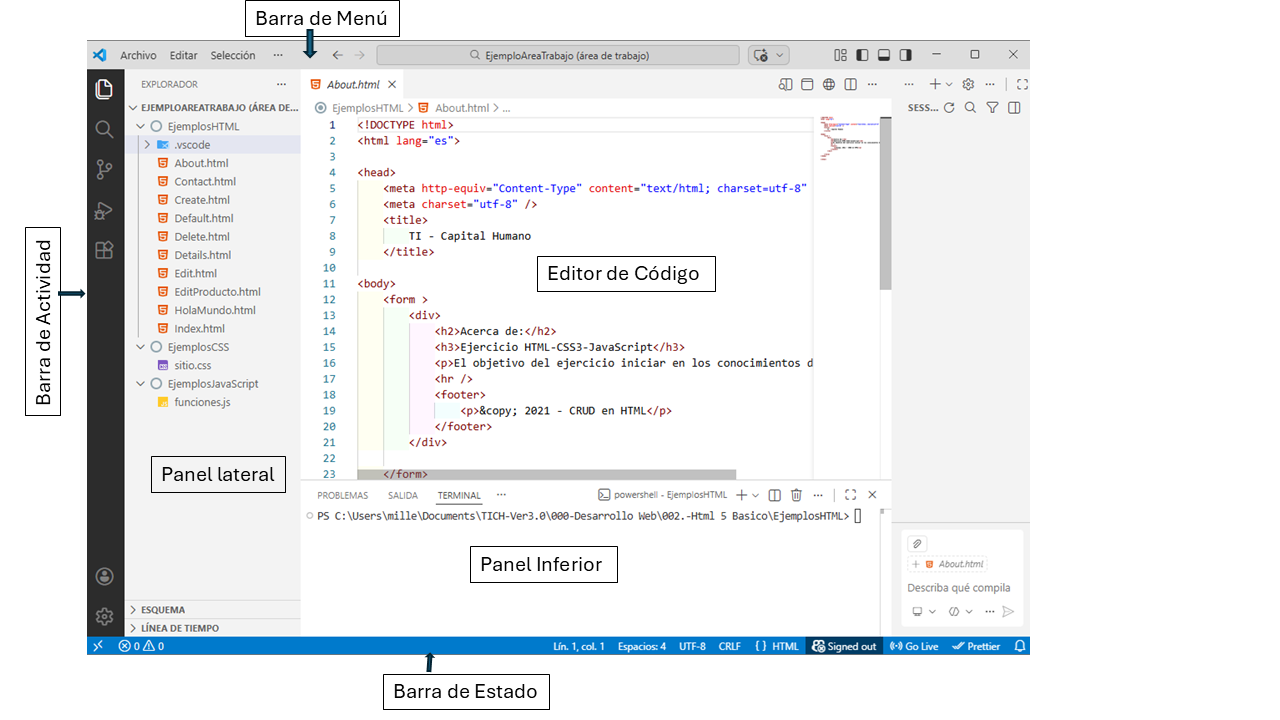Expand the ESQUEMA section
Image resolution: width=1280 pixels, height=720 pixels.
coord(162,609)
